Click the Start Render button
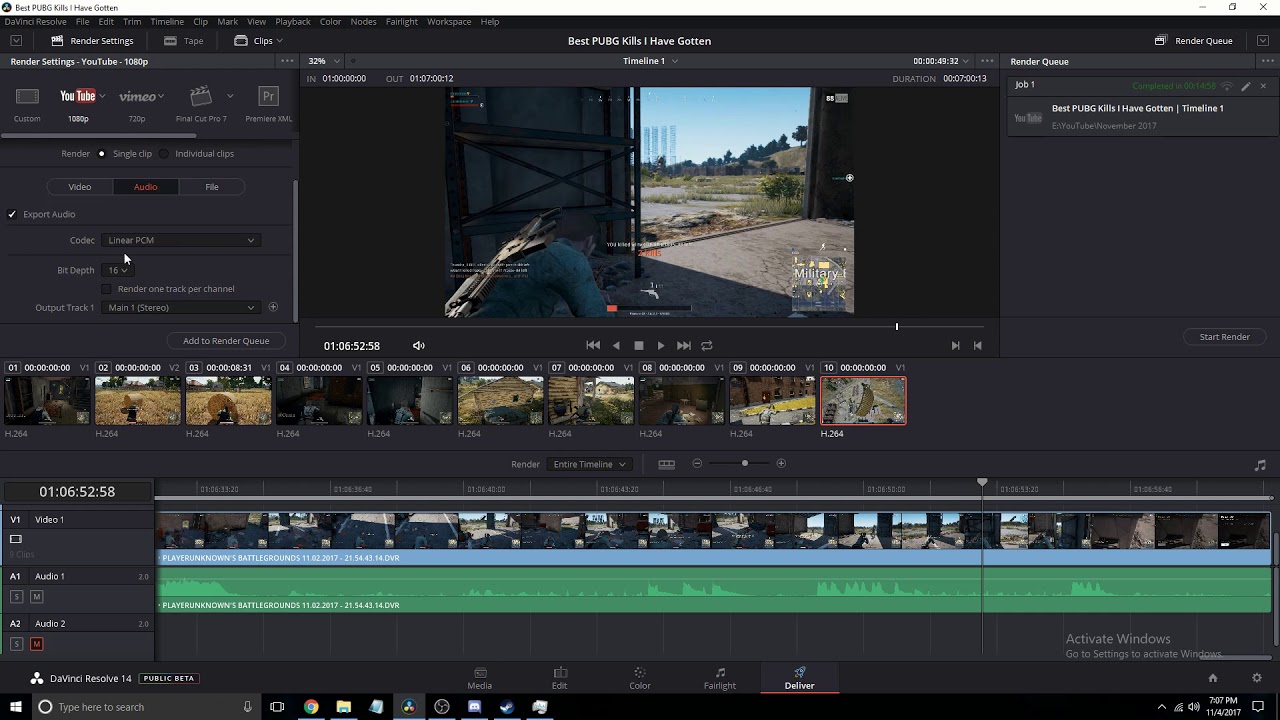 [x=1224, y=337]
